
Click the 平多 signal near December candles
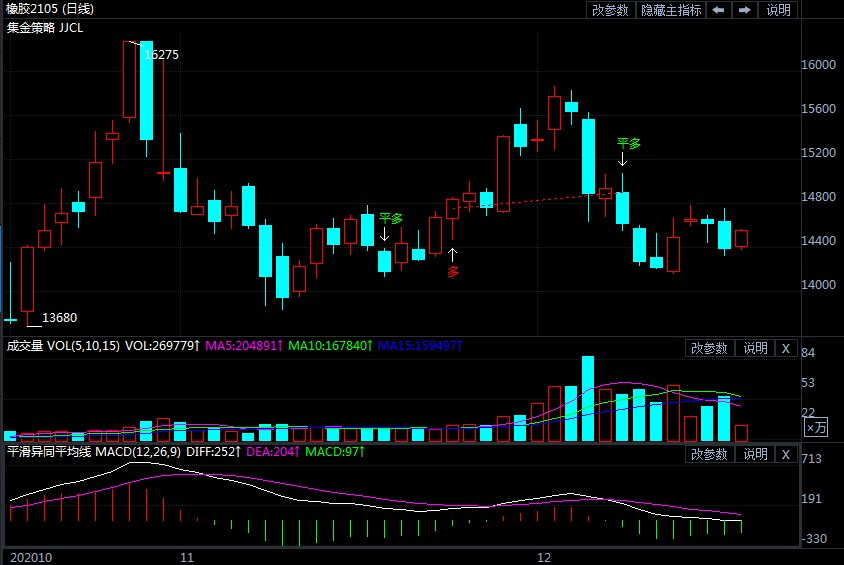click(x=629, y=143)
